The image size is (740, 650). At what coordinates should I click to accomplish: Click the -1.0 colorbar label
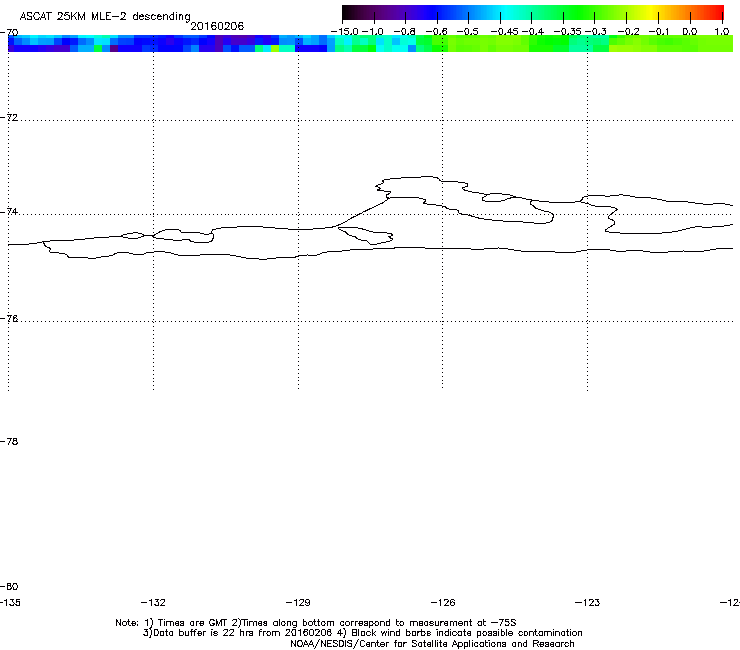tap(373, 32)
